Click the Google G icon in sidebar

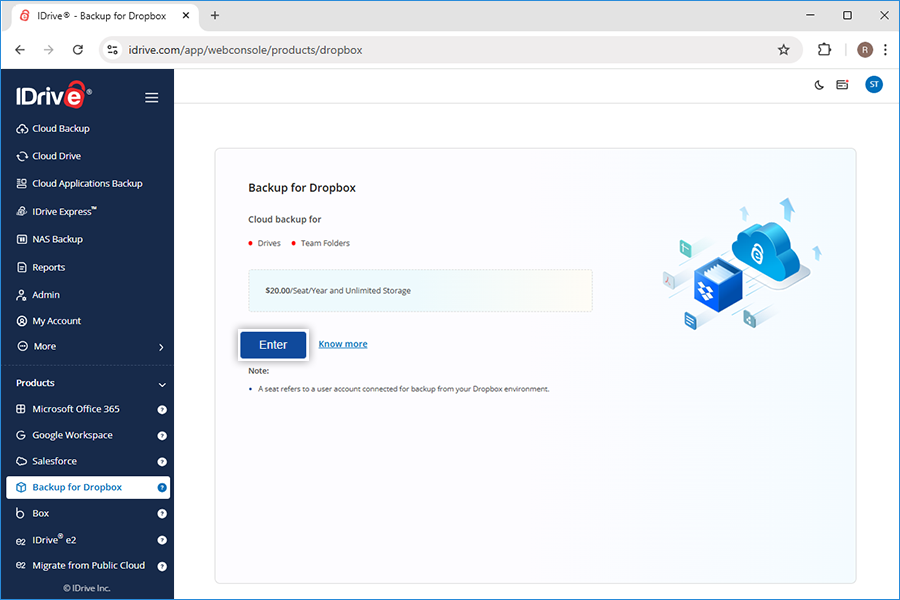click(21, 435)
